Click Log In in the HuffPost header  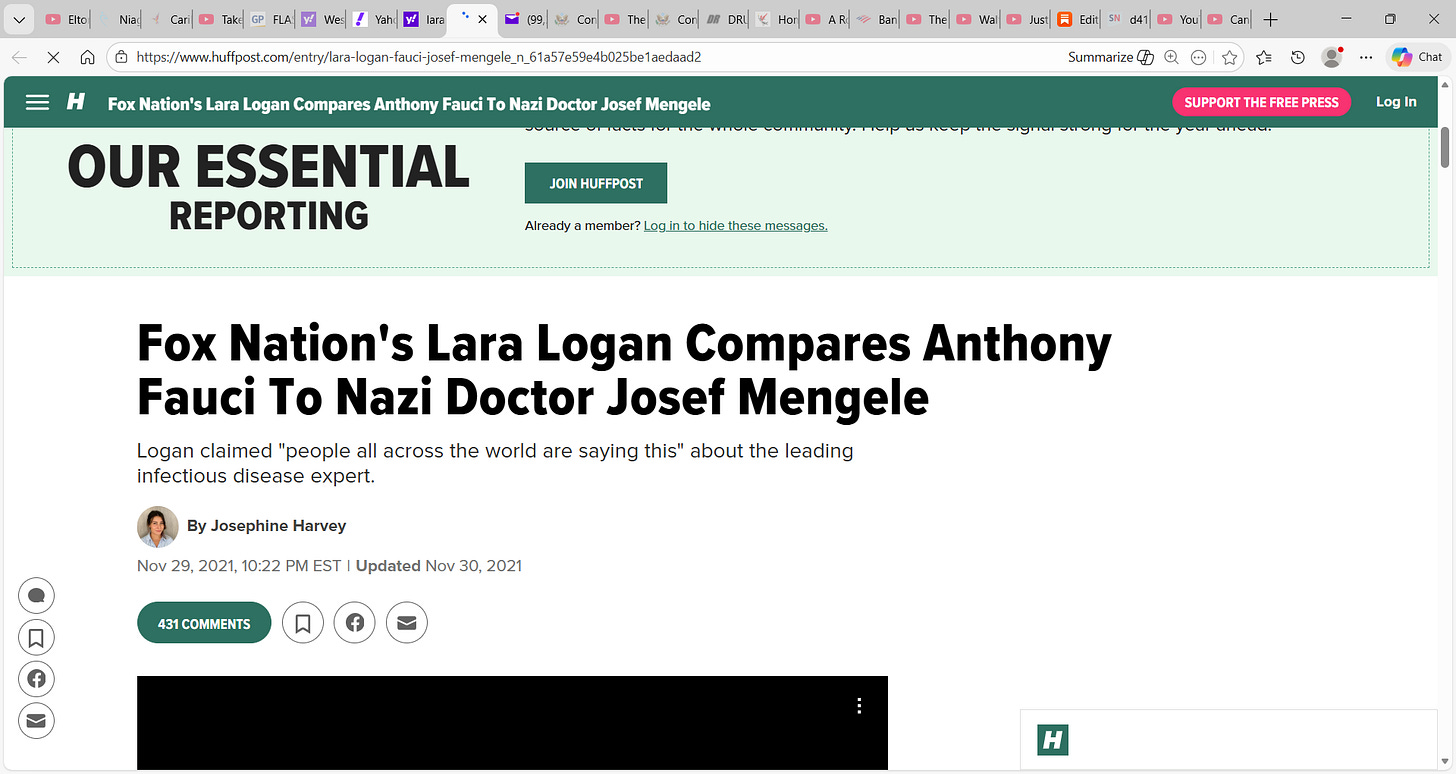click(1396, 101)
